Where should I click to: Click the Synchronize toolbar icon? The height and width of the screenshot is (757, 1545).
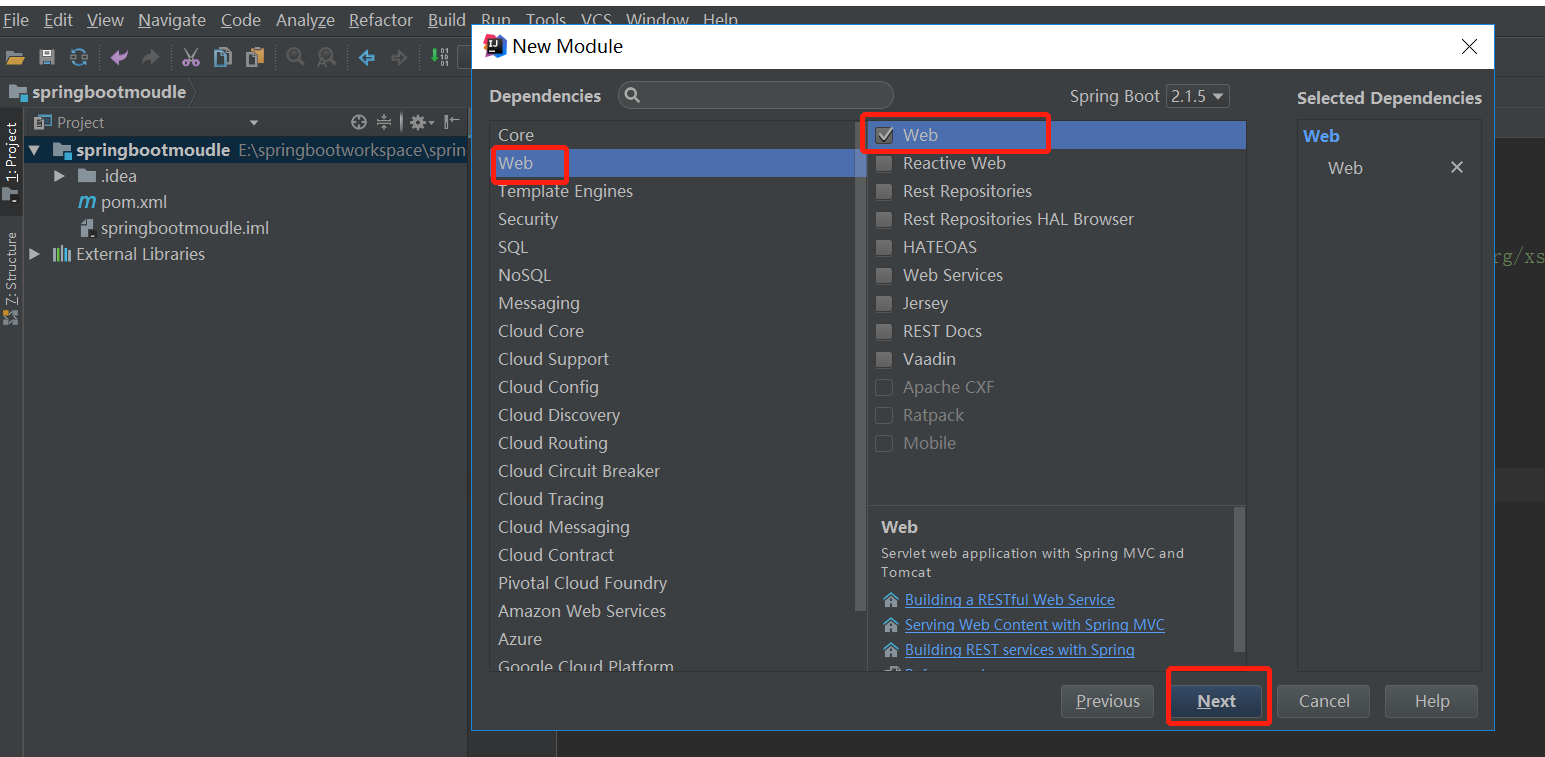[x=79, y=57]
